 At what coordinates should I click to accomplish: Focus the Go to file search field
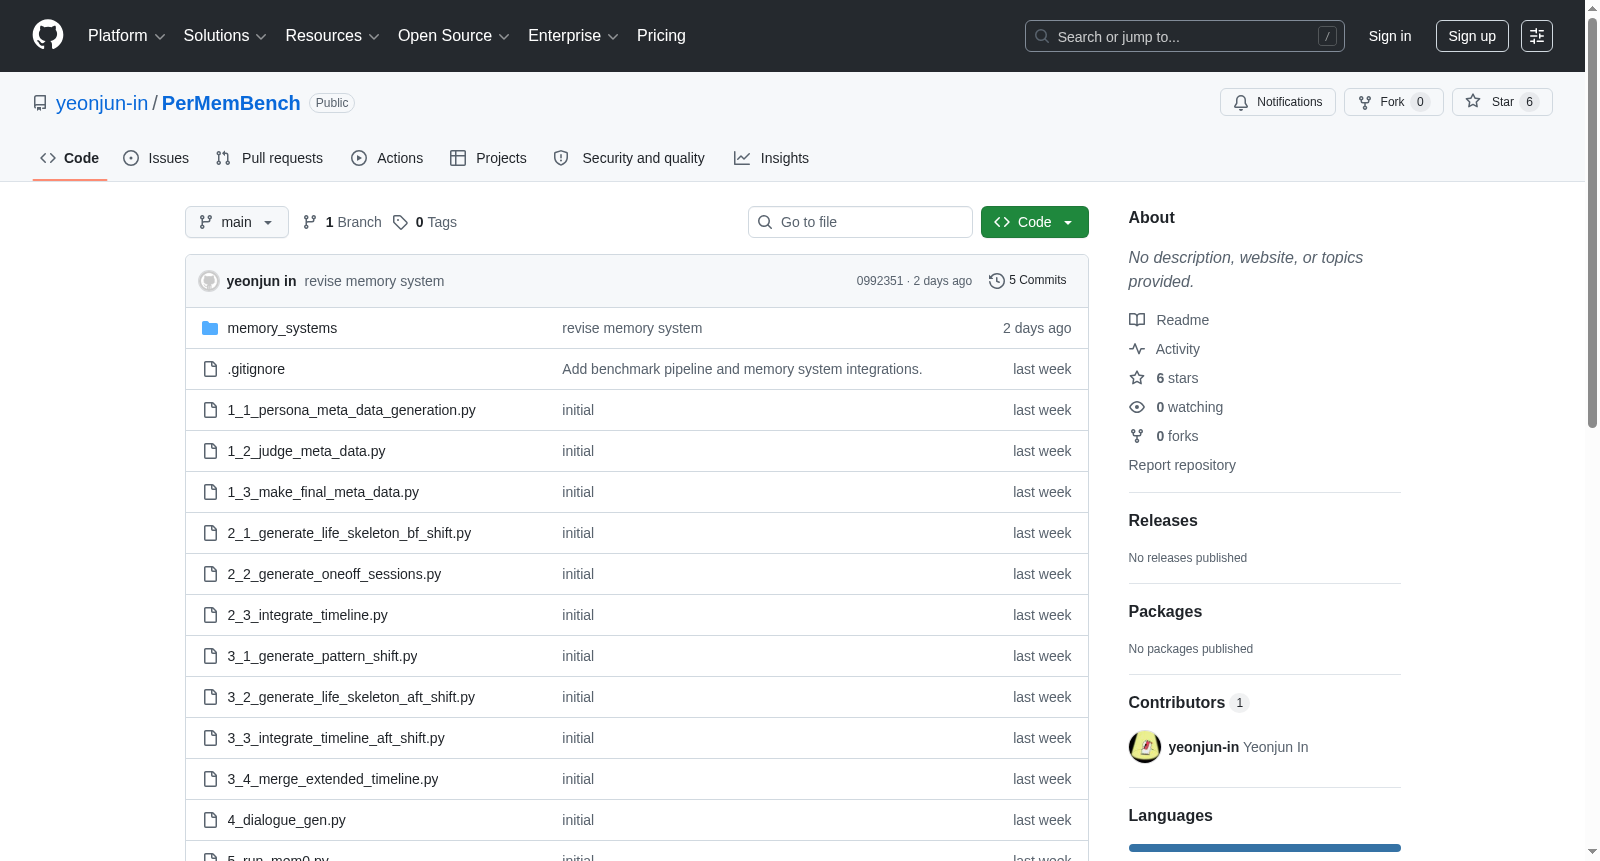860,222
